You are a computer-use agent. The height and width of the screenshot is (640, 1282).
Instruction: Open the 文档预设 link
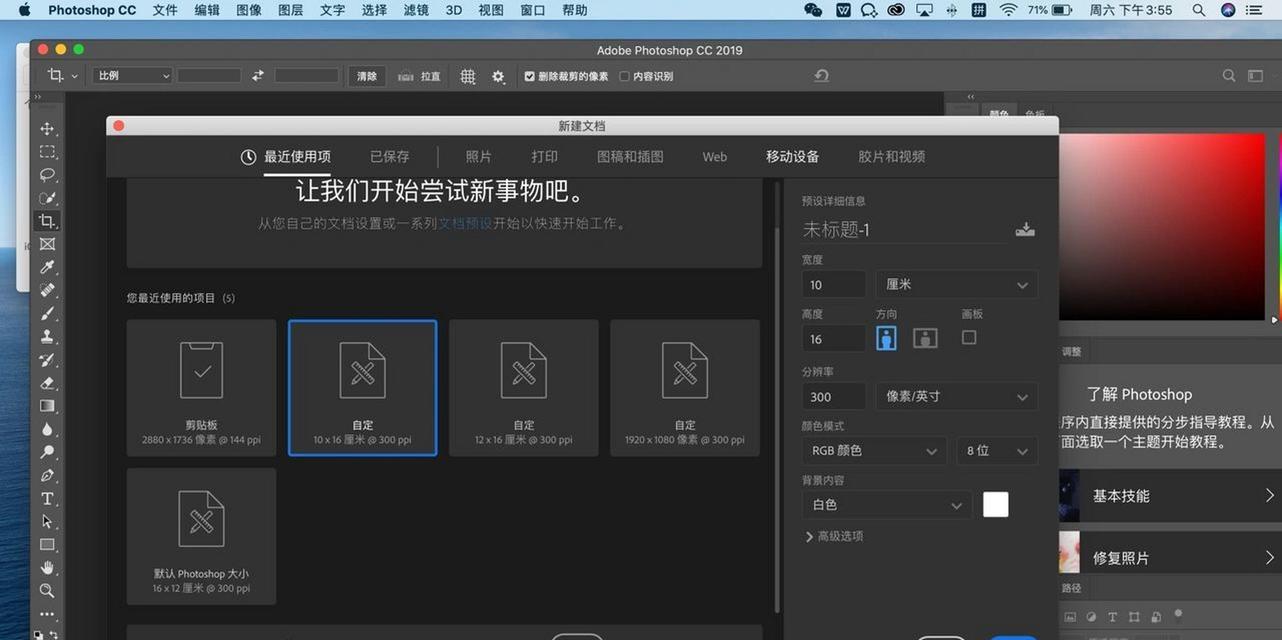pyautogui.click(x=465, y=224)
